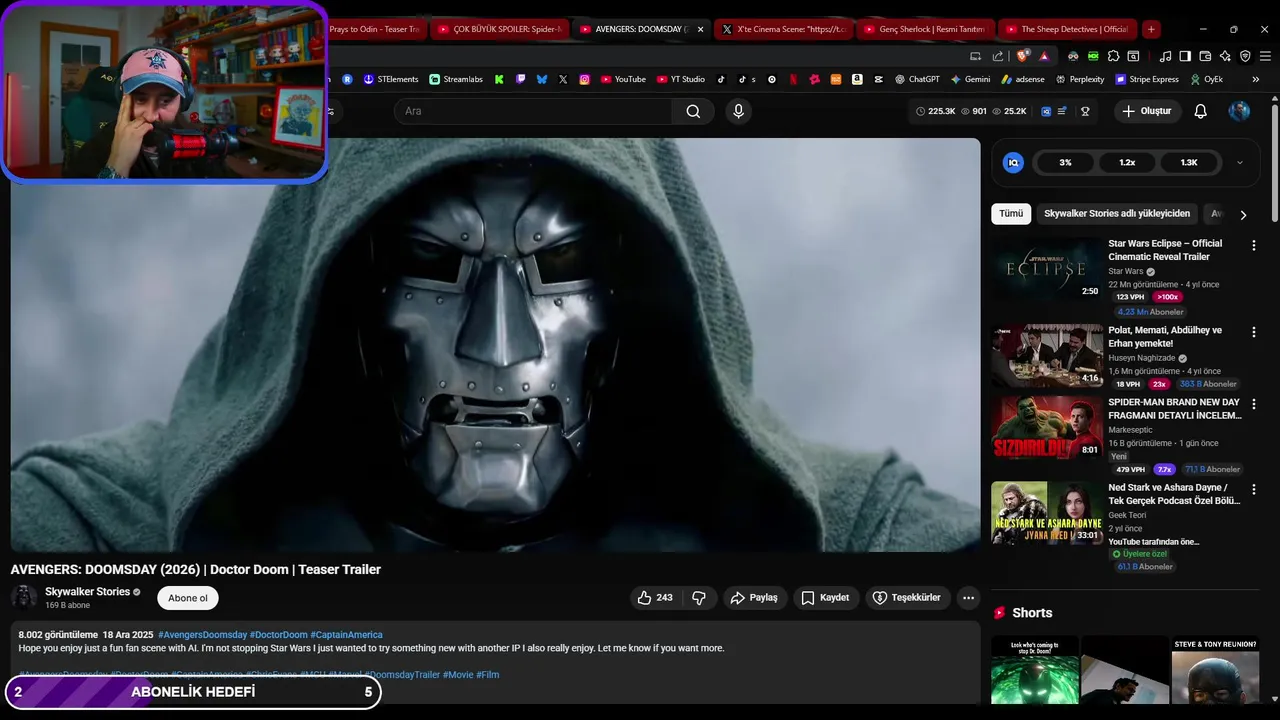
Task: Switch to Genç Sherlock Resmi Tanıtım tab
Action: pos(926,29)
